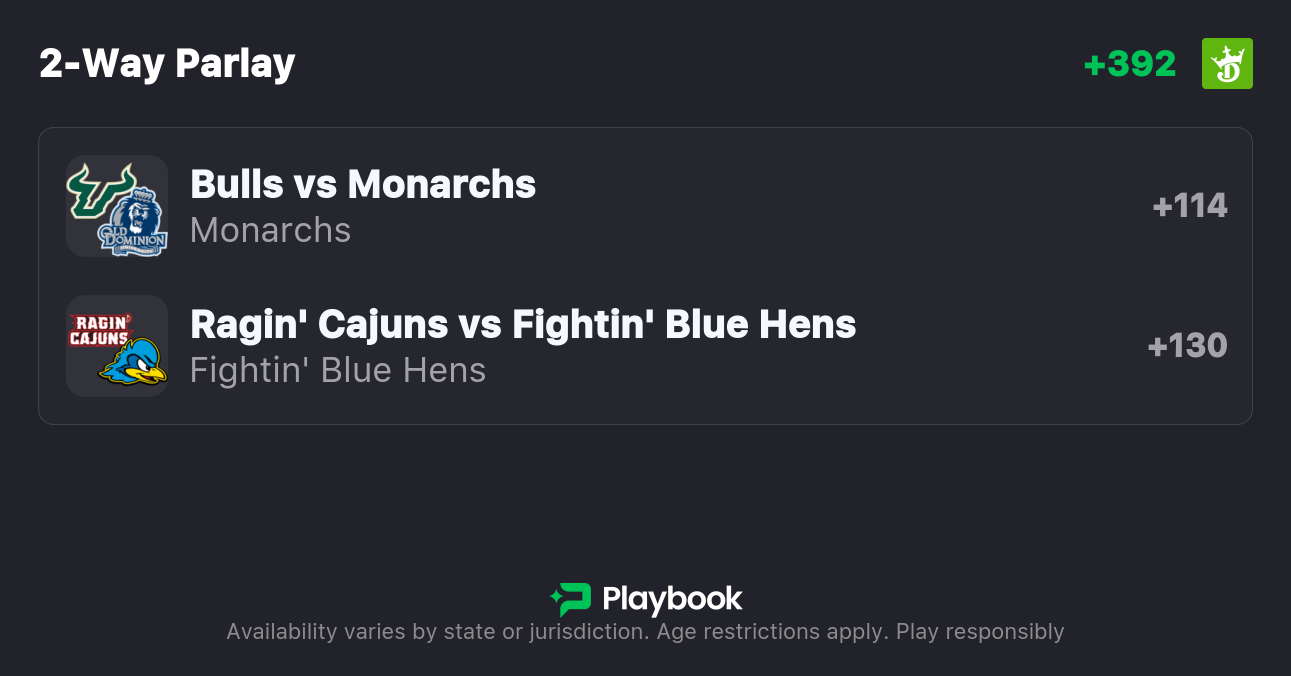1291x676 pixels.
Task: Click the Play responsibly text
Action: (980, 632)
